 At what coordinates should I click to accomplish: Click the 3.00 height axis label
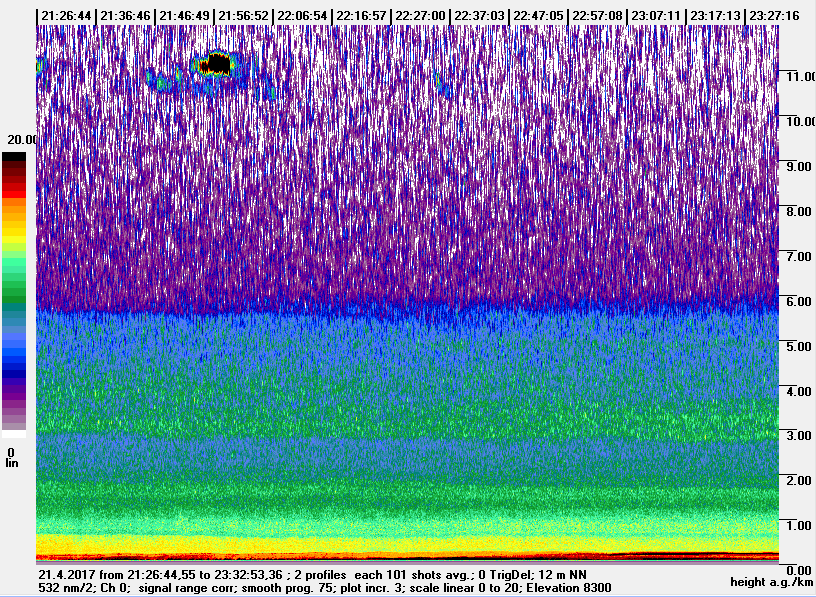point(798,435)
